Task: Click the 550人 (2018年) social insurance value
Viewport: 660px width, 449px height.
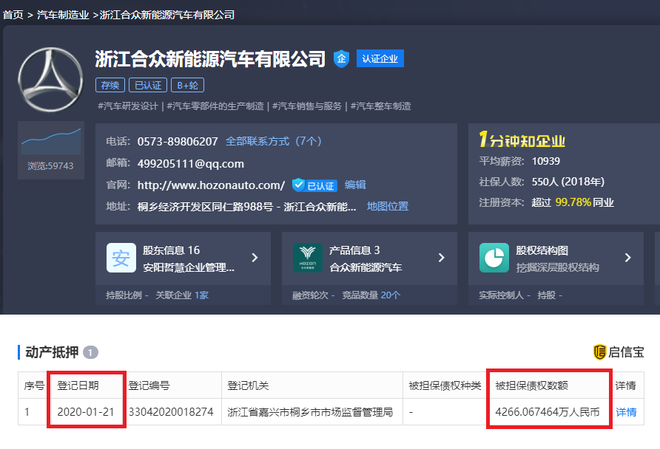Action: (x=568, y=182)
